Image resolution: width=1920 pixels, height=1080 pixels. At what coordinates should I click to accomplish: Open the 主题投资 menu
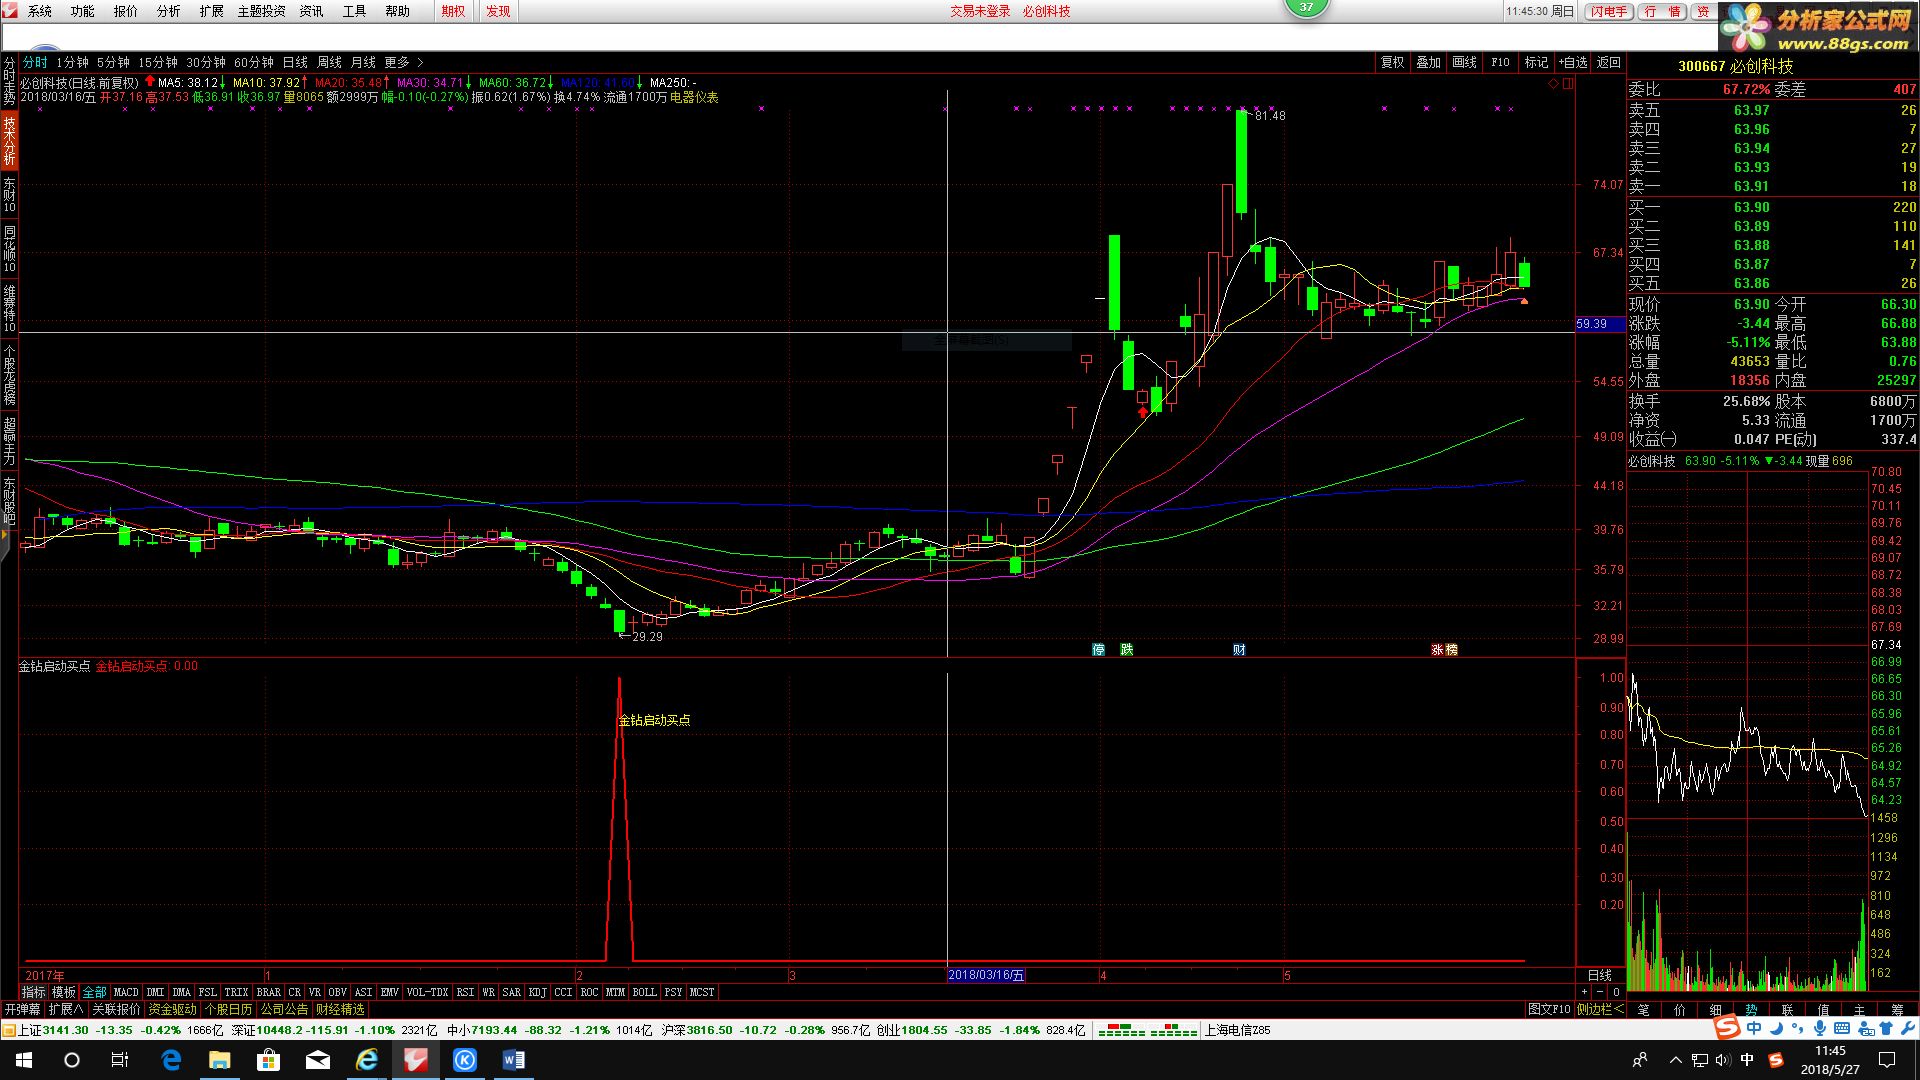click(261, 11)
